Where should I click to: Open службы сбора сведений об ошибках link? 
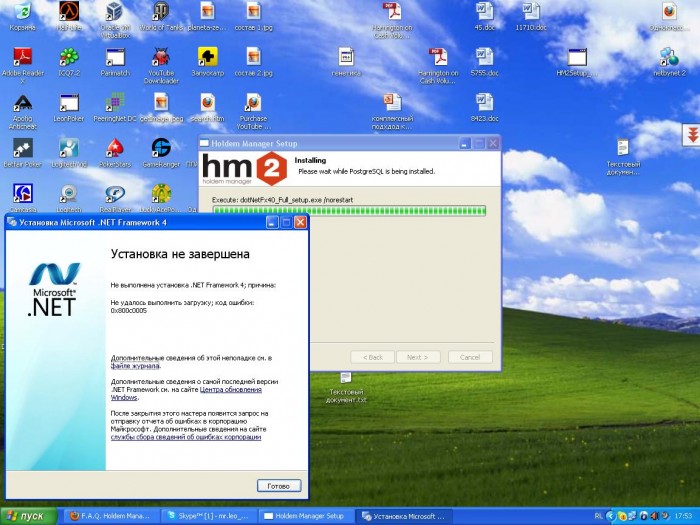tap(186, 437)
